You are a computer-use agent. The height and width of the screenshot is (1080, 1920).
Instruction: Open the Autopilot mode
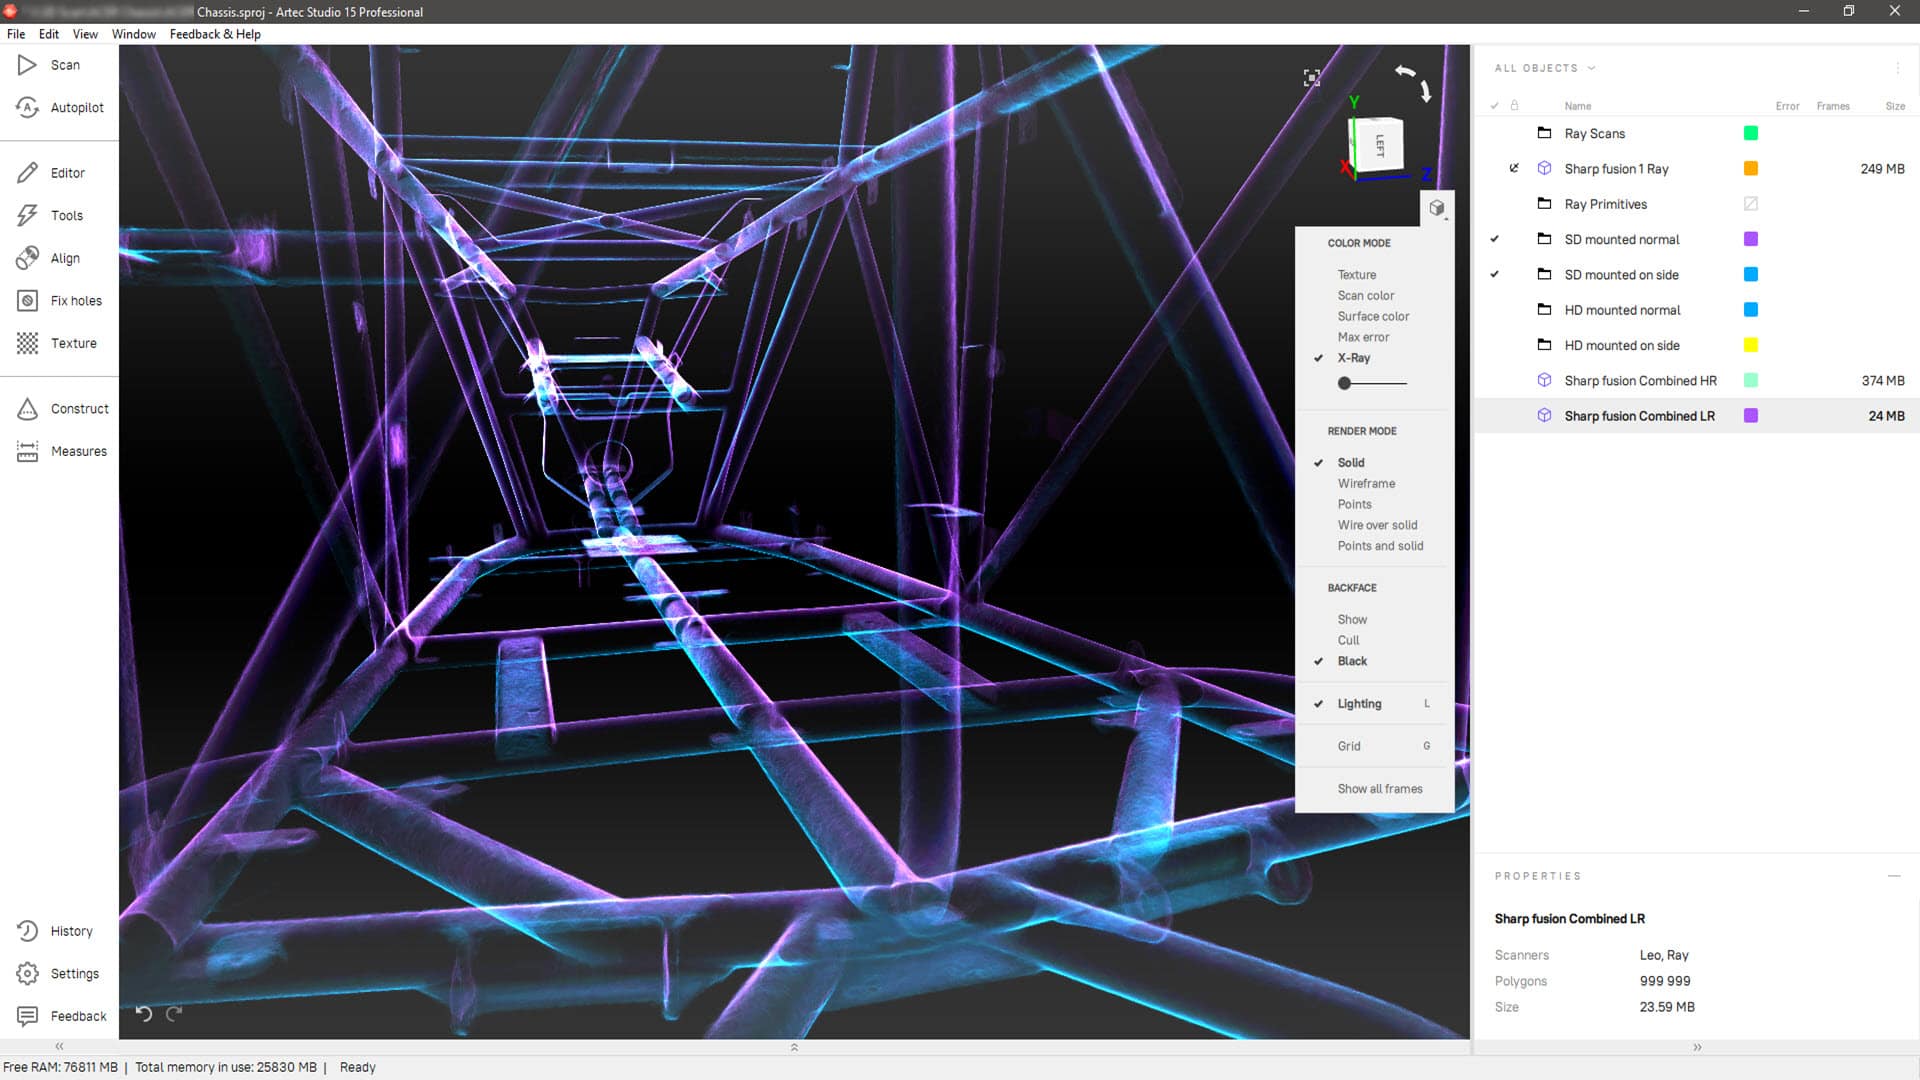click(x=75, y=107)
